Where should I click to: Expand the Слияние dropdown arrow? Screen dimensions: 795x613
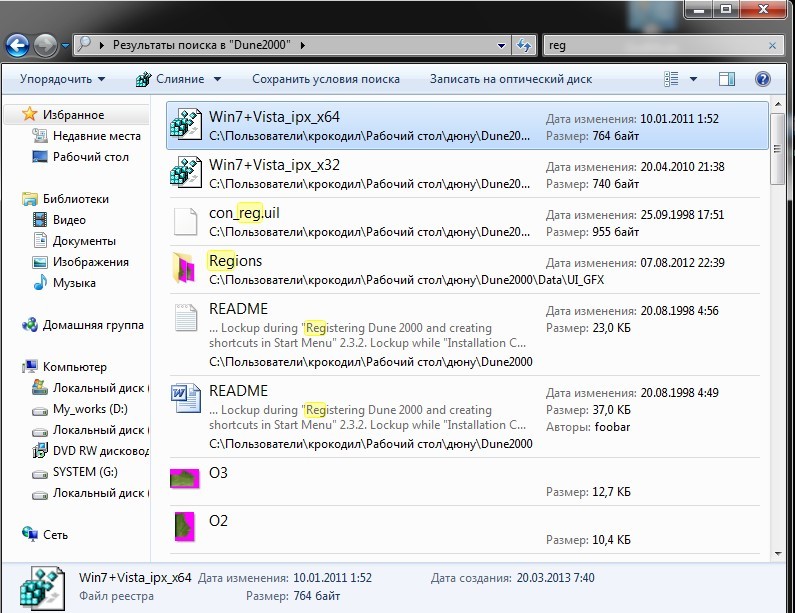(x=218, y=79)
